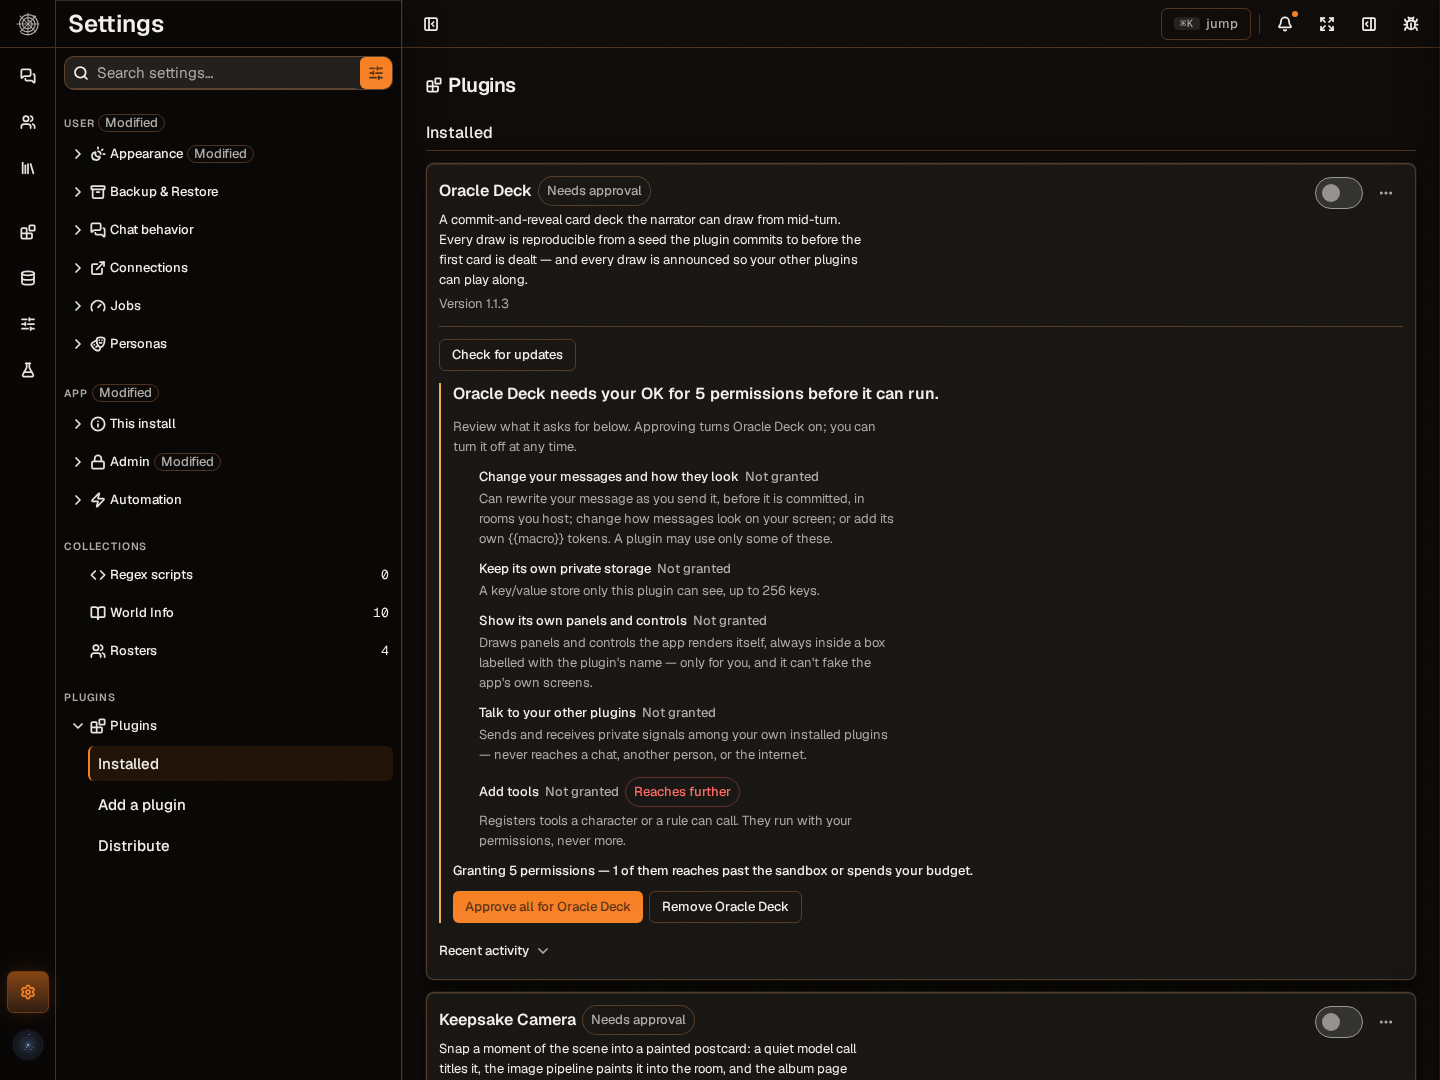Viewport: 1440px width, 1080px height.
Task: Enable the Keepsake Camera plugin toggle
Action: click(1339, 1022)
